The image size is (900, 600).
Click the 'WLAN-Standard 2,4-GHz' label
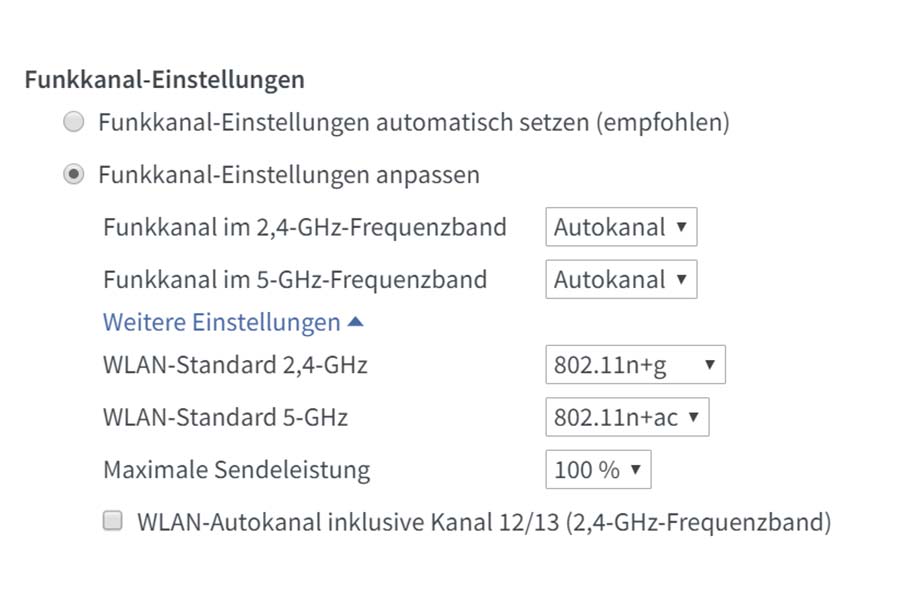pyautogui.click(x=235, y=365)
